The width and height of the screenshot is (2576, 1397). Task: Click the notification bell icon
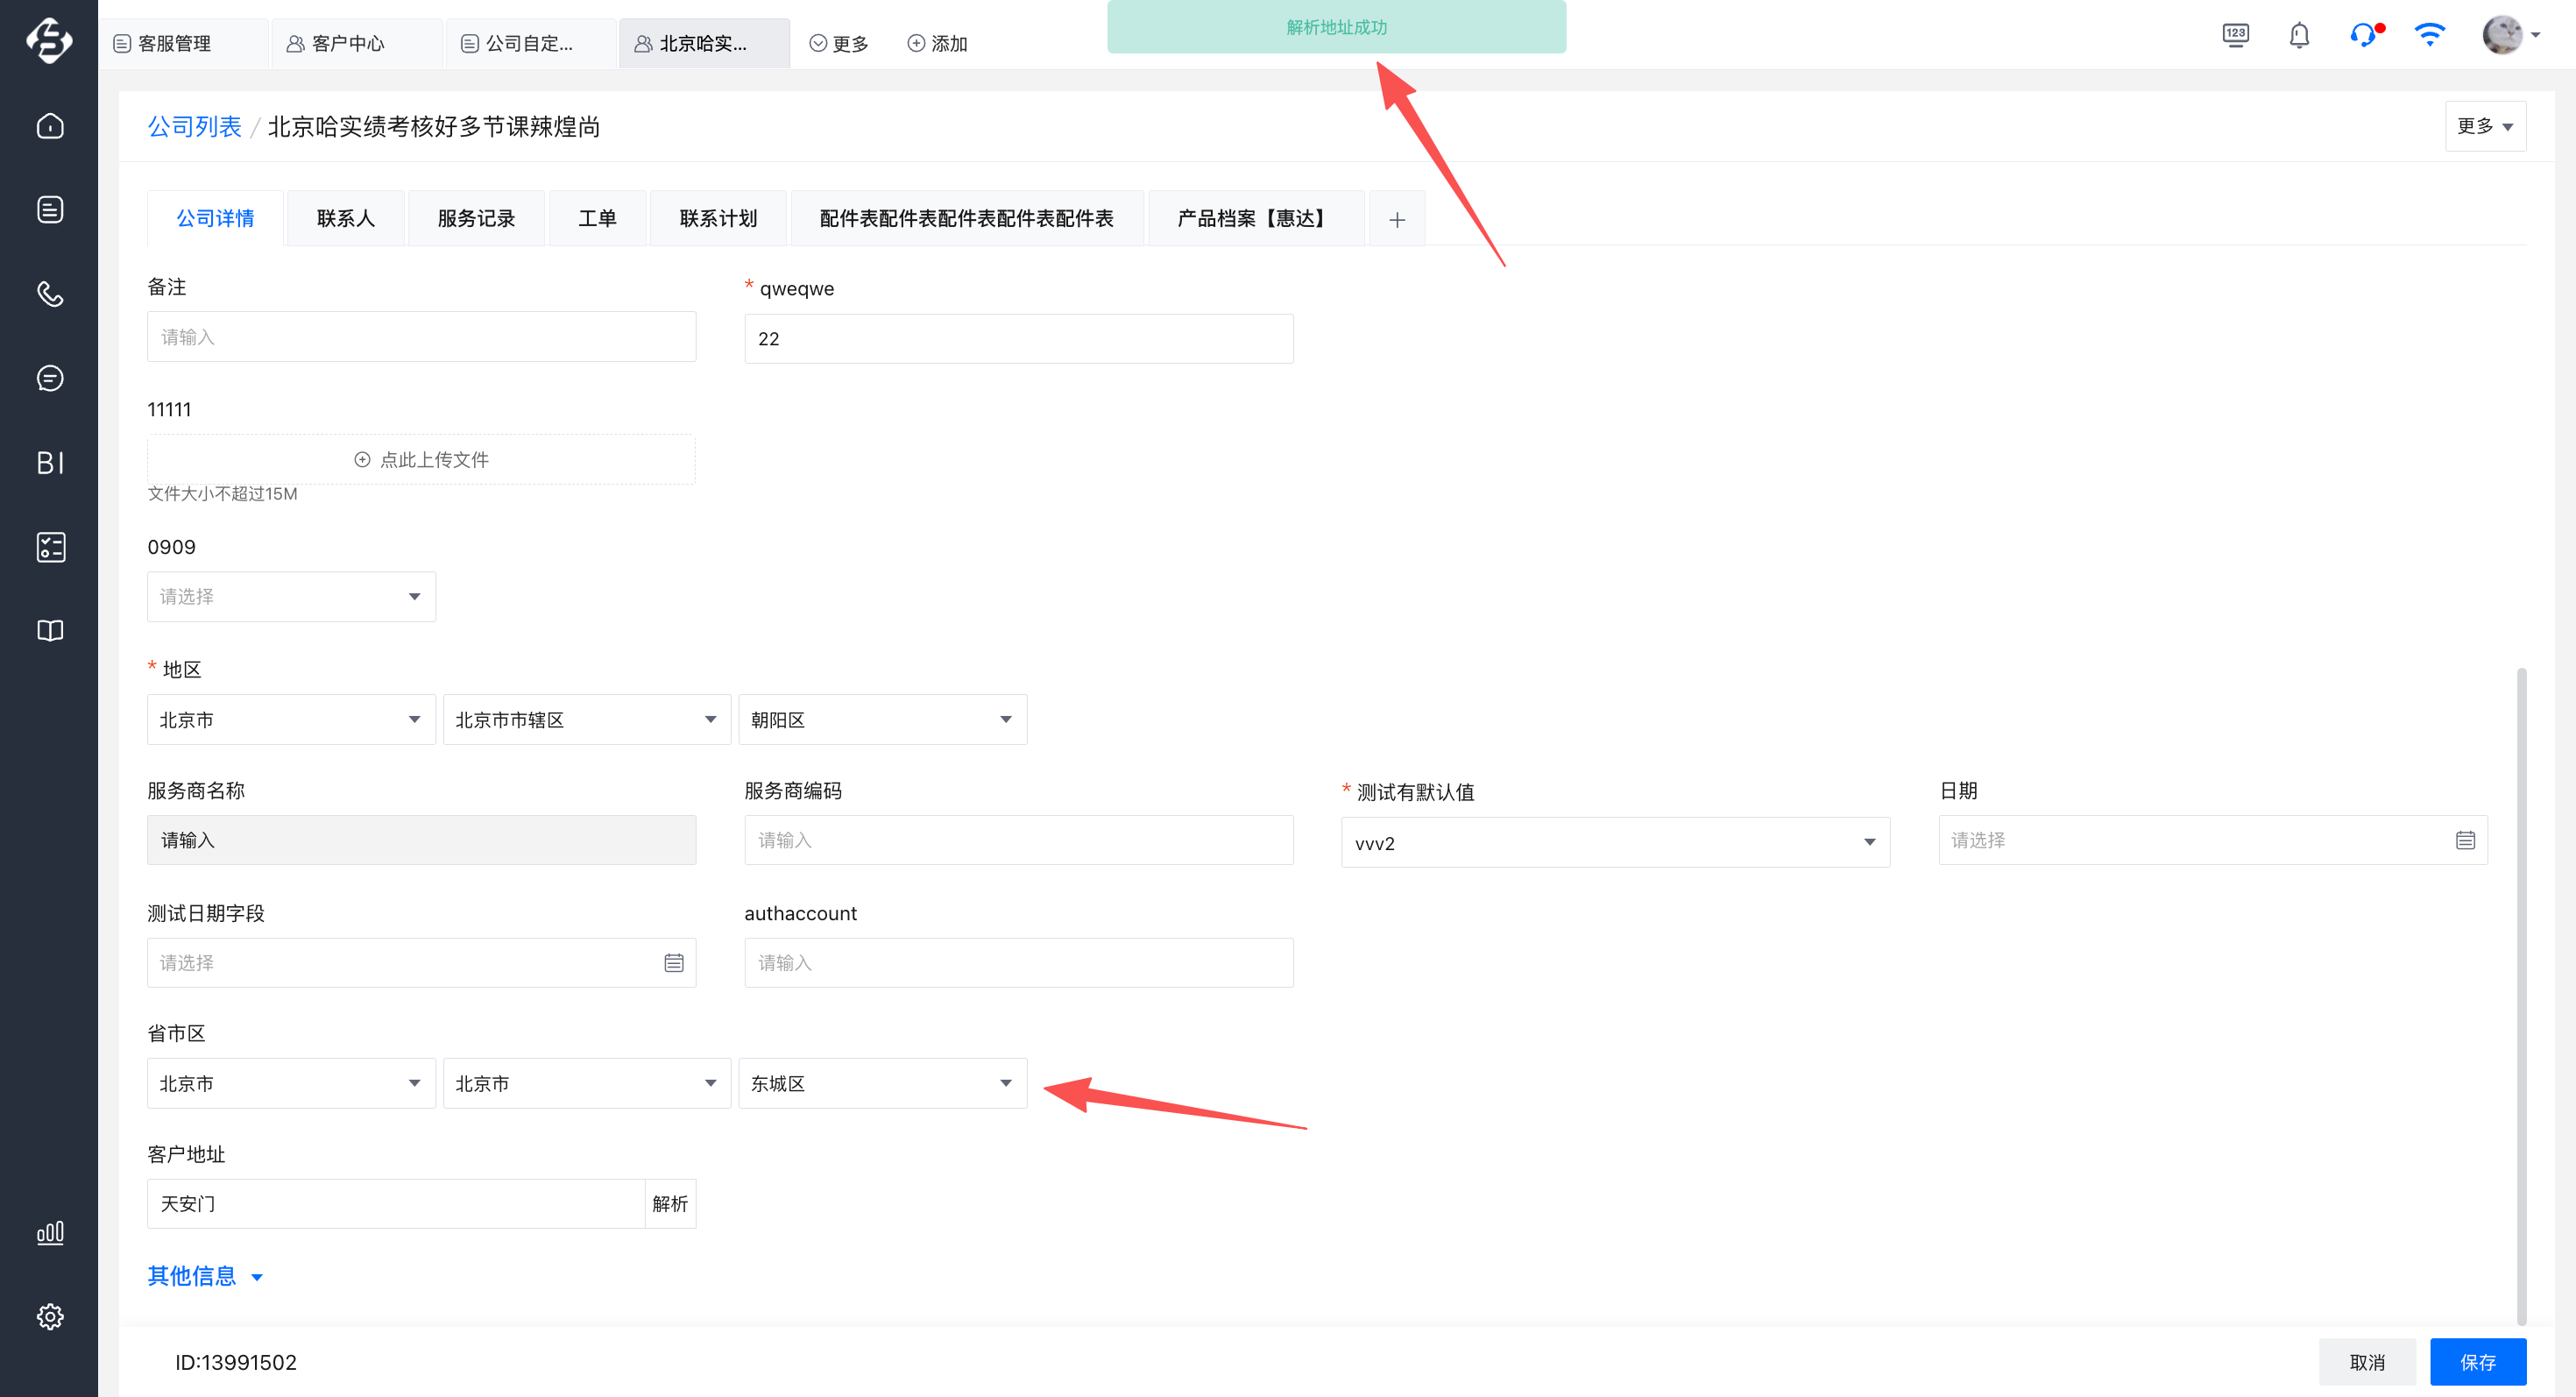tap(2299, 36)
